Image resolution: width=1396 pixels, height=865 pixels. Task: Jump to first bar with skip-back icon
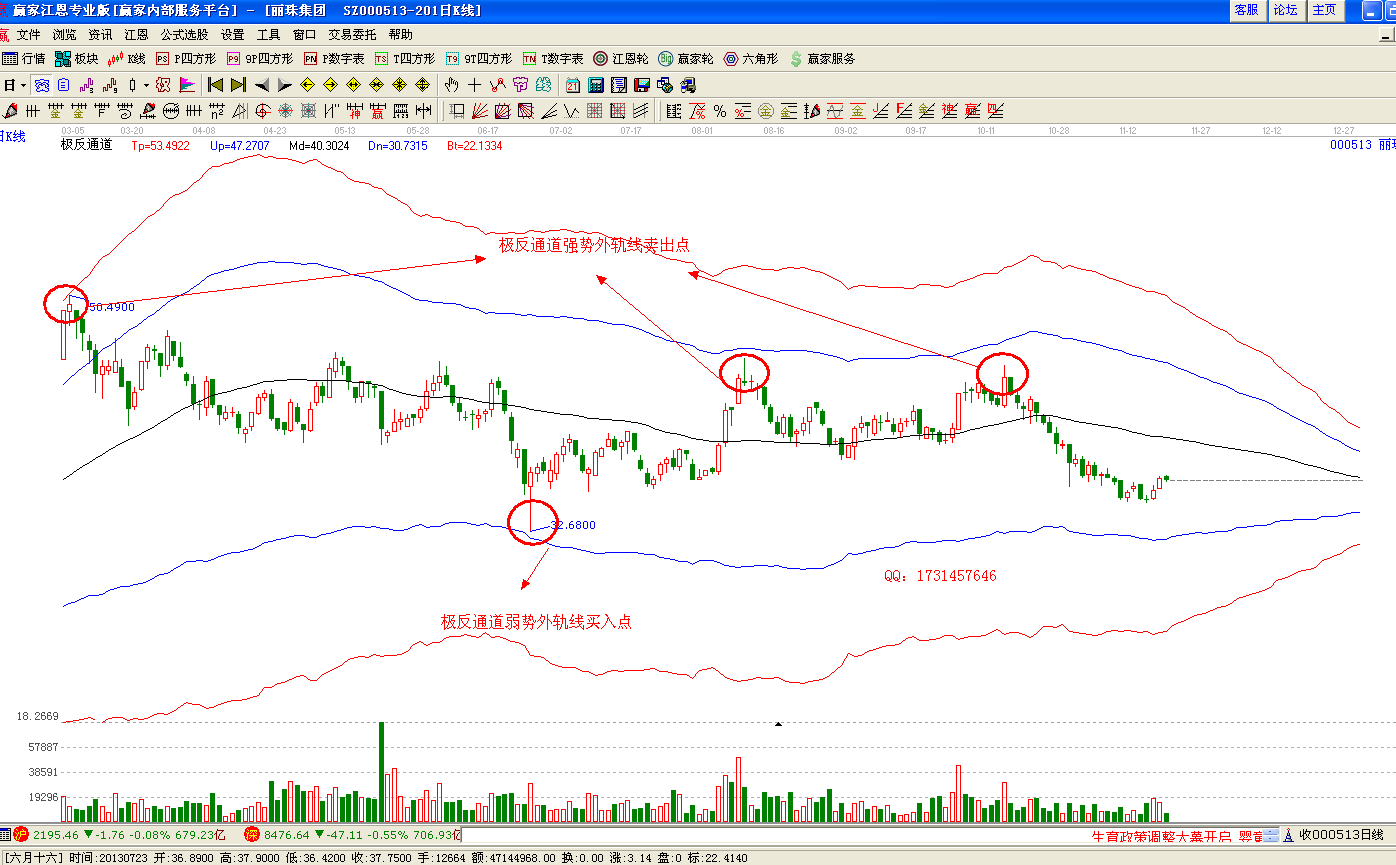click(x=217, y=85)
